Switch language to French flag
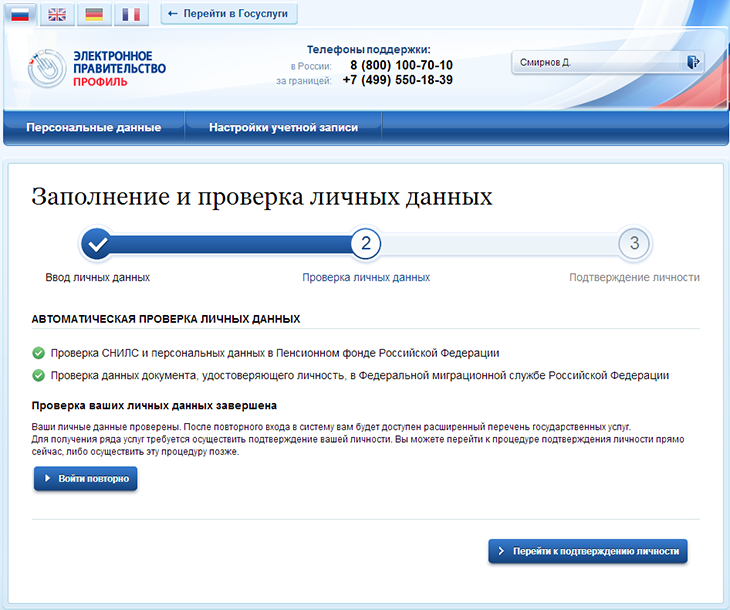This screenshot has height=610, width=730. point(131,14)
